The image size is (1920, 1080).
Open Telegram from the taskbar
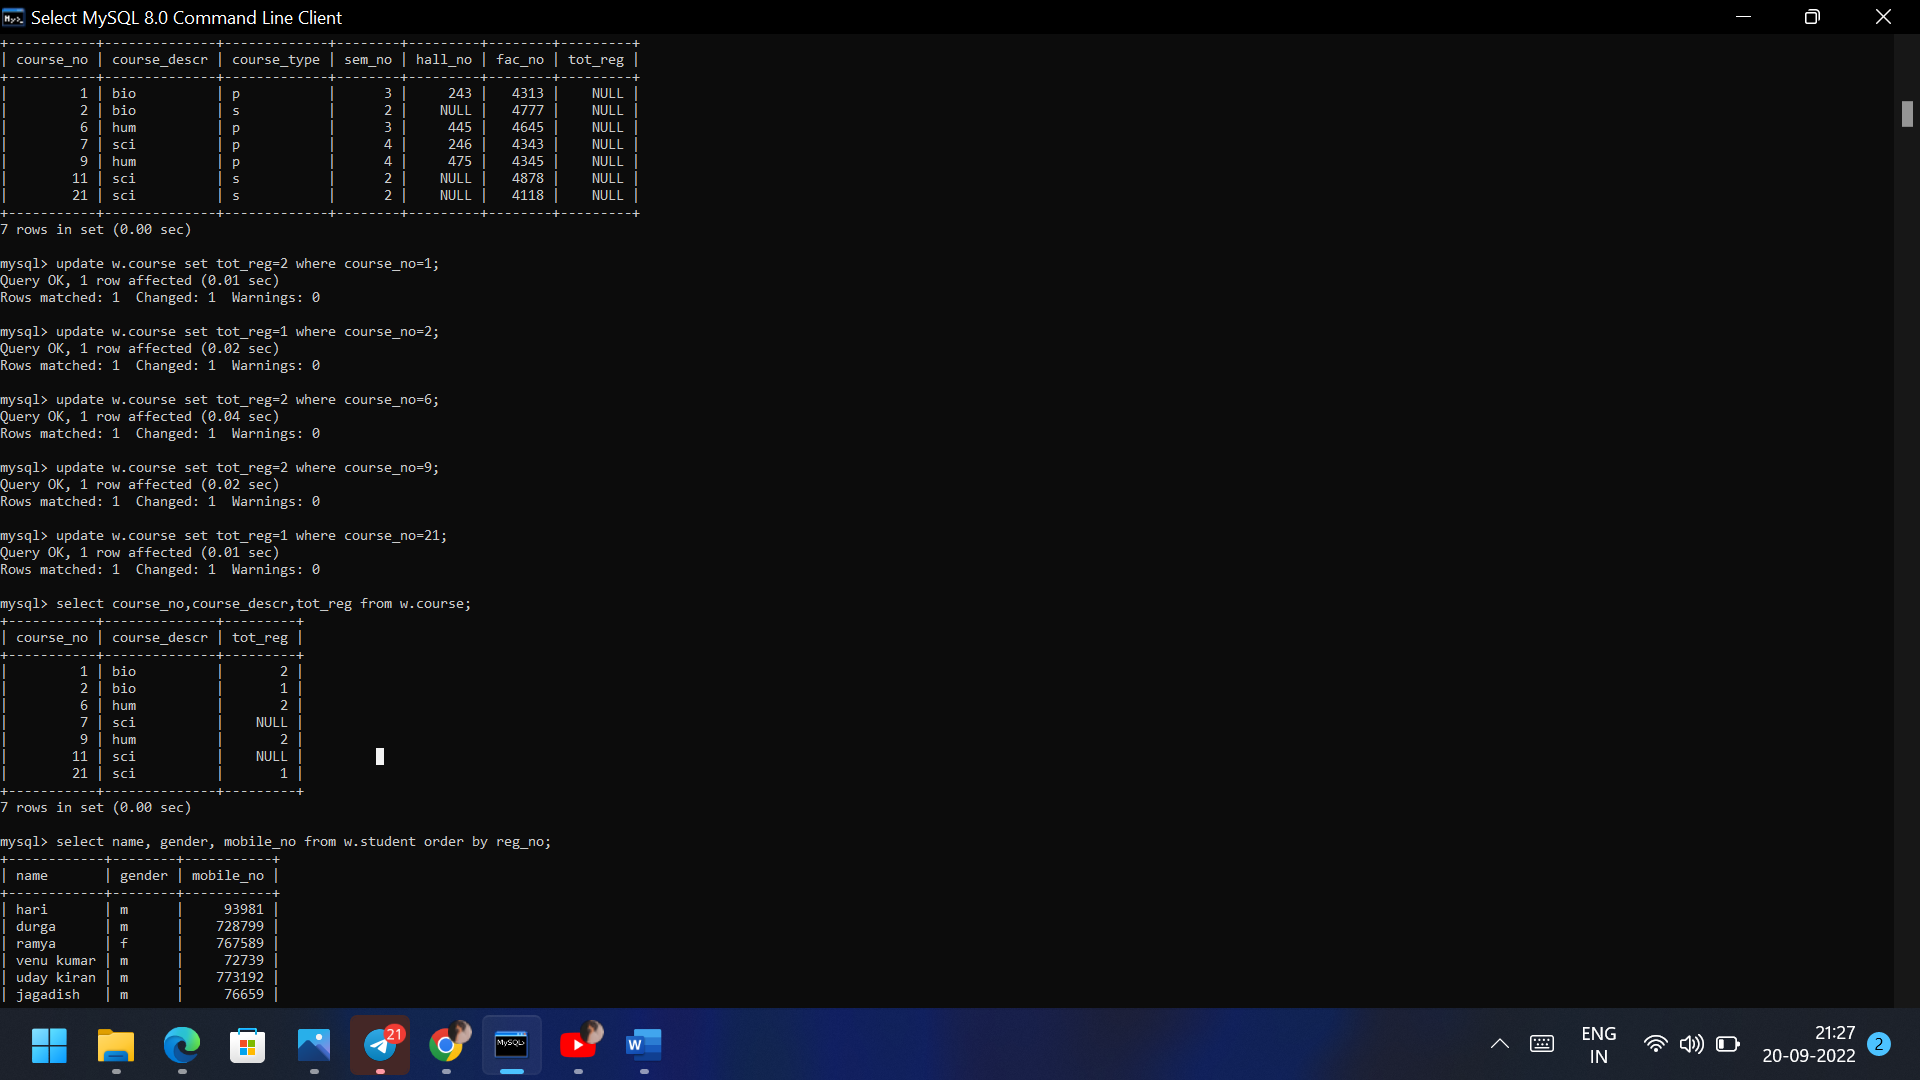click(x=379, y=1047)
